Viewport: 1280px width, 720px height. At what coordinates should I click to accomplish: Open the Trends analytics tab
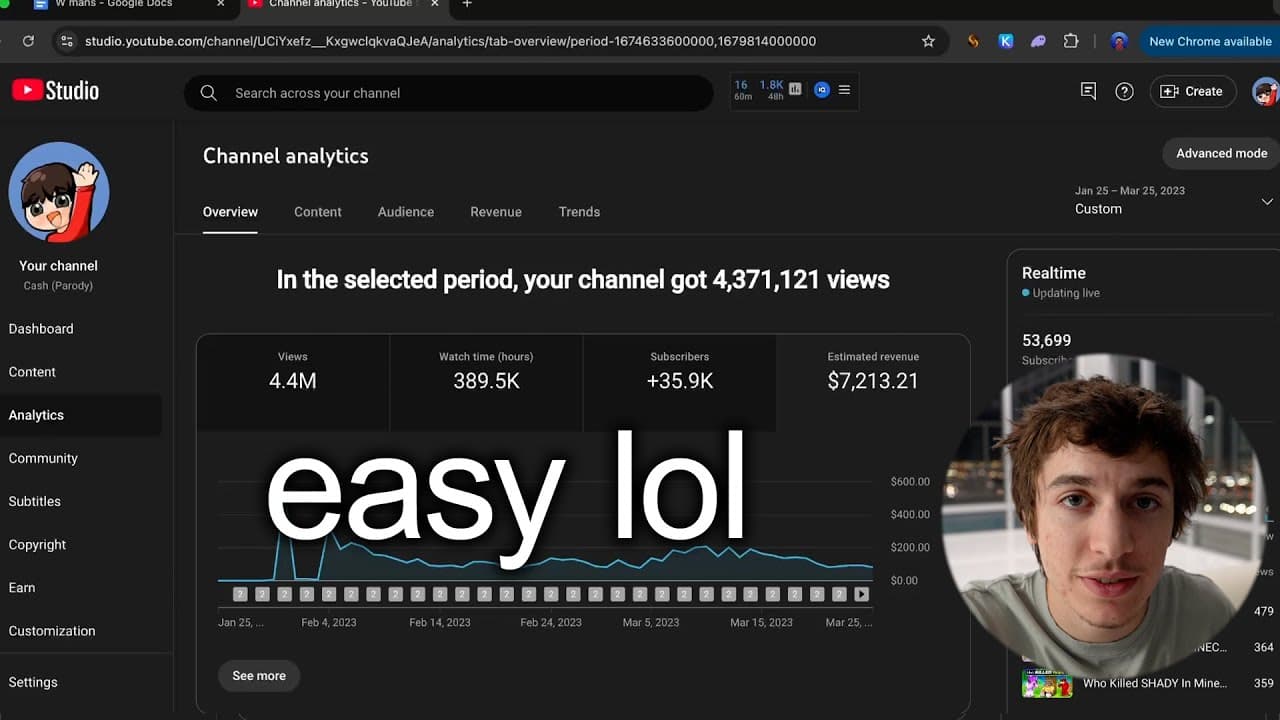pyautogui.click(x=579, y=212)
